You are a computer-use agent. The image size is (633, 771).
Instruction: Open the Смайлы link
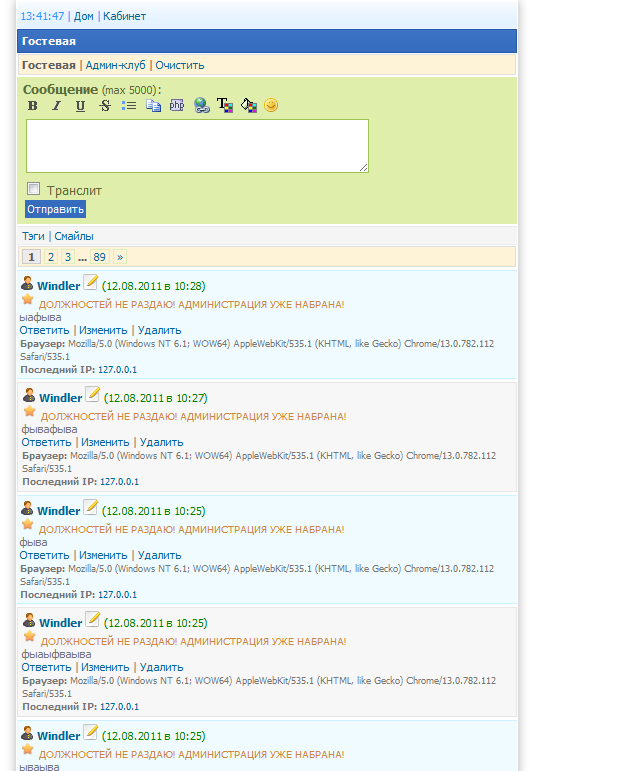point(74,237)
